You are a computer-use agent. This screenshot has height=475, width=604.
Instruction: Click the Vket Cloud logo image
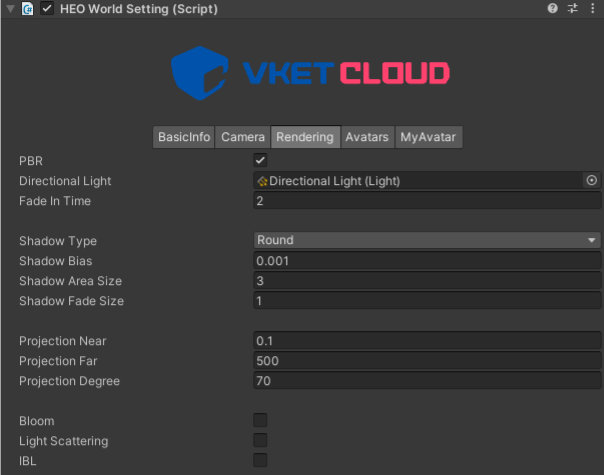pyautogui.click(x=310, y=72)
